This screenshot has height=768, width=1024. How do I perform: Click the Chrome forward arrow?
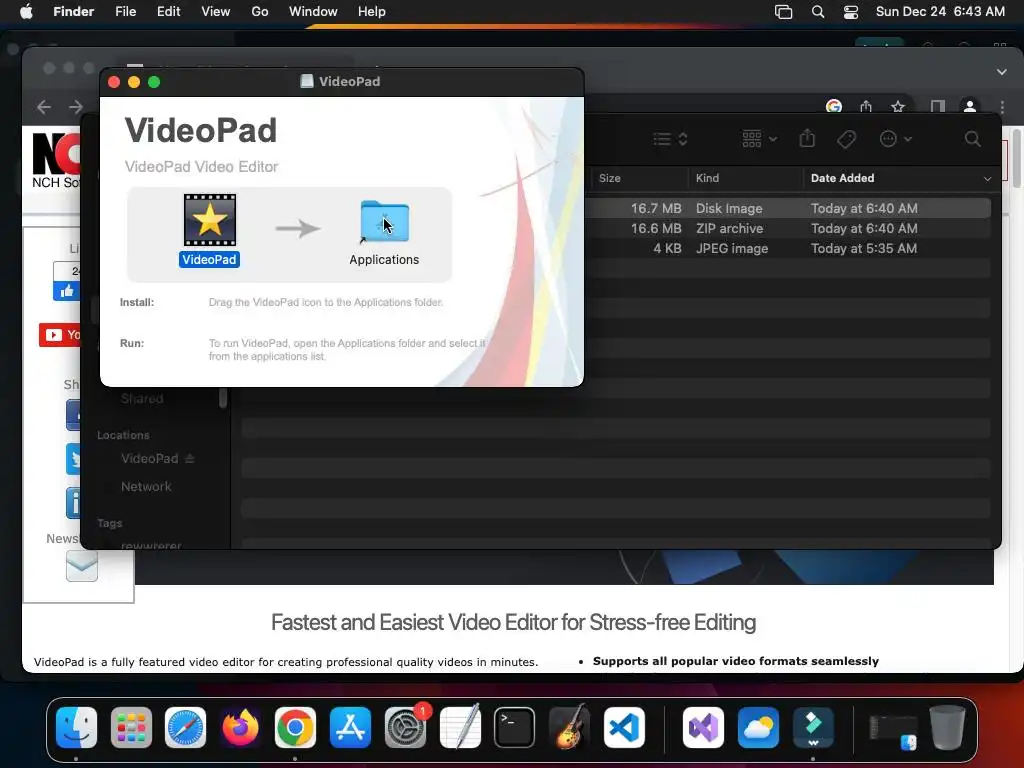pos(76,106)
